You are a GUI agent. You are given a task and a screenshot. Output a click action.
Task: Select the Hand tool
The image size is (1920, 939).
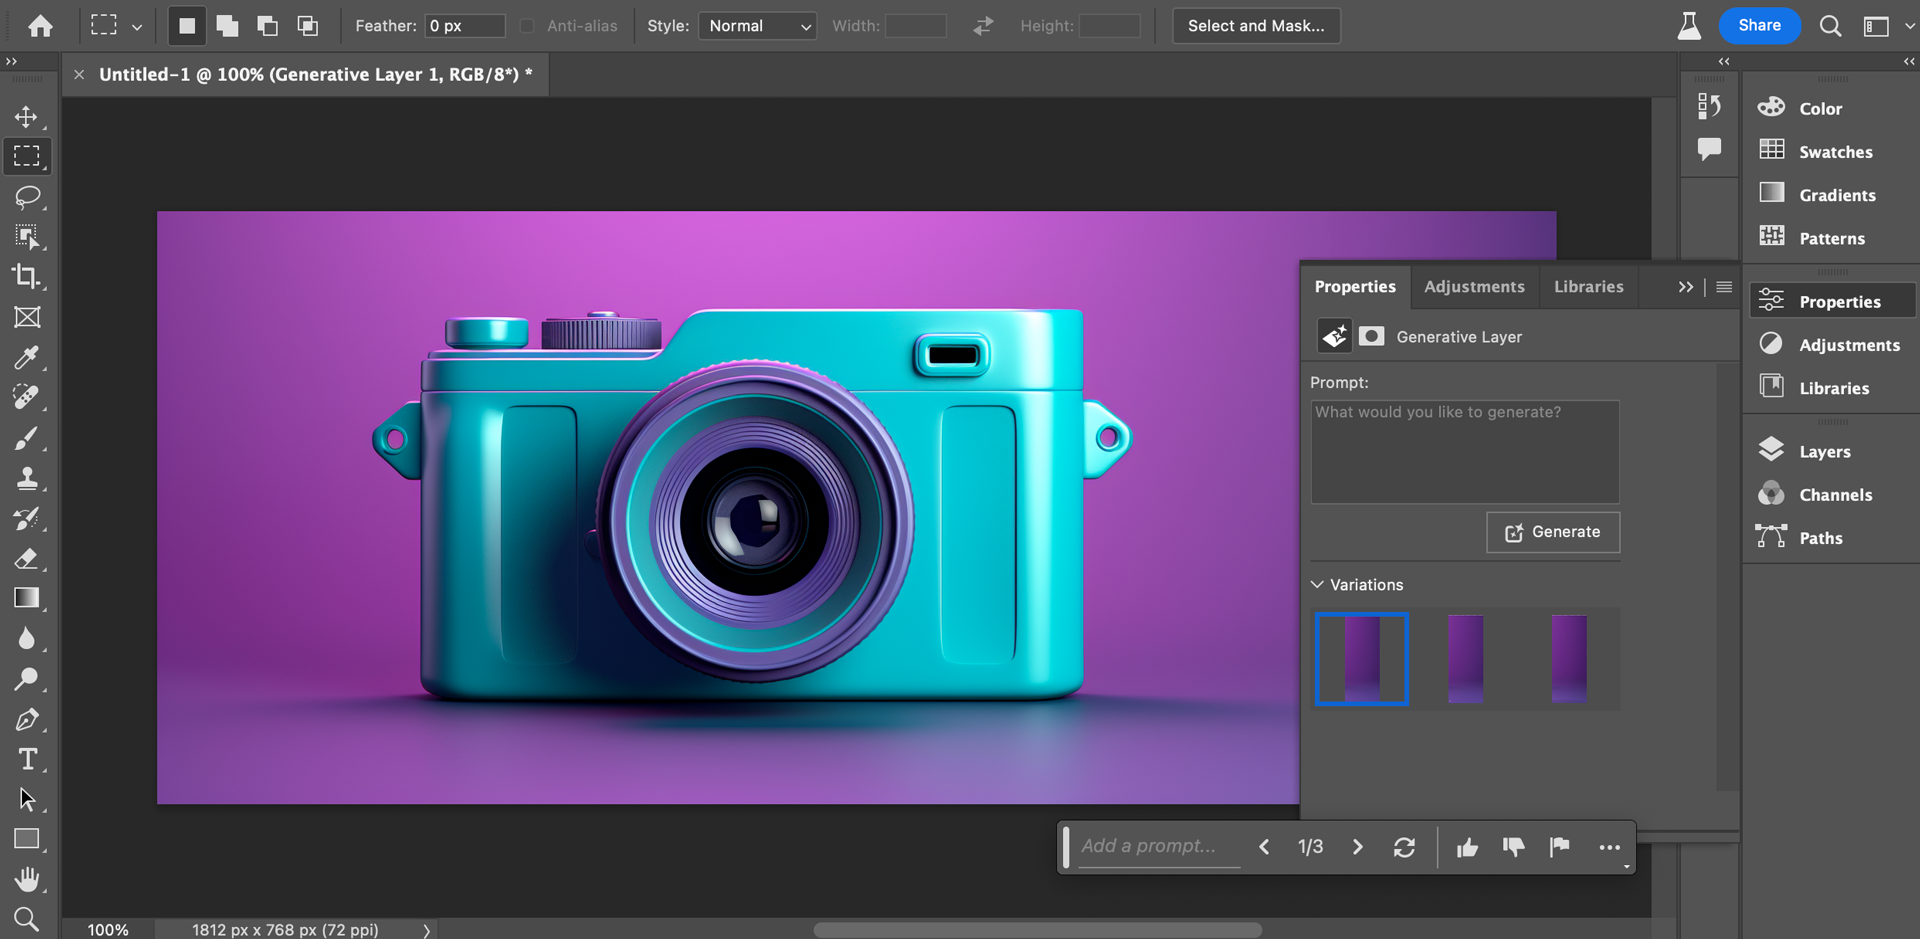[x=27, y=879]
